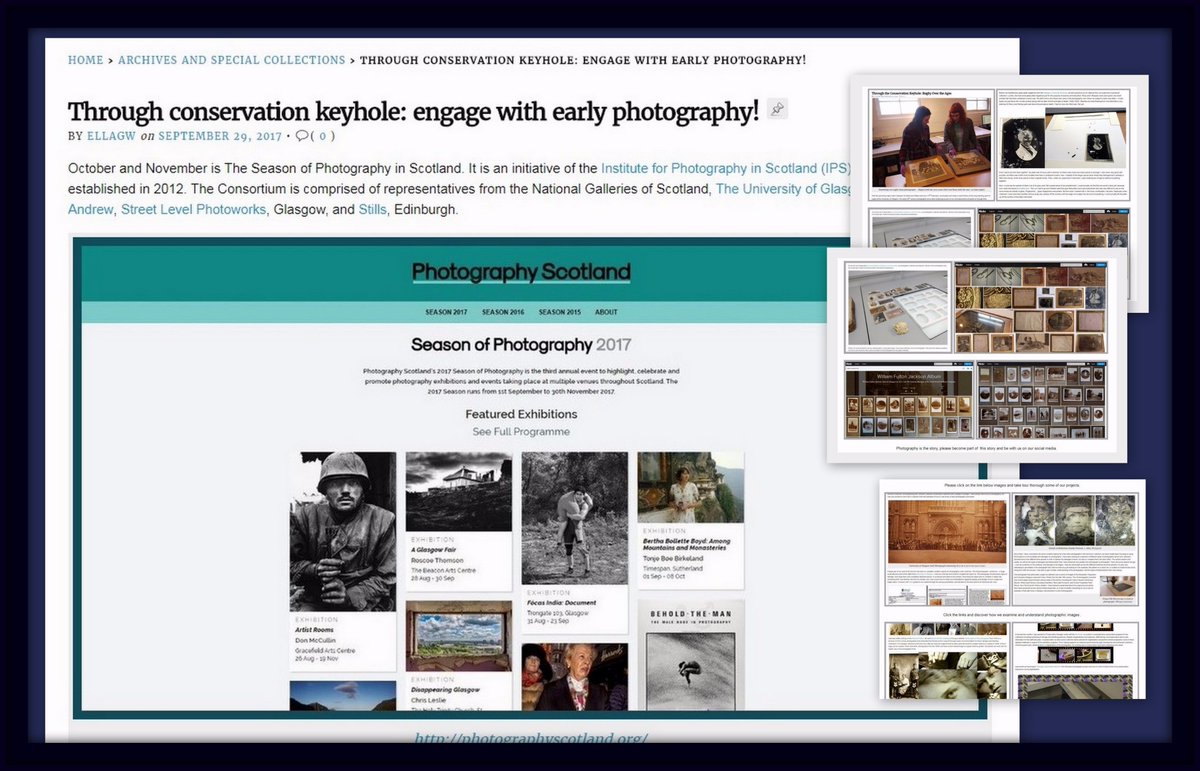Open the soldier photo of Artist Rooms exhibition

(x=343, y=531)
